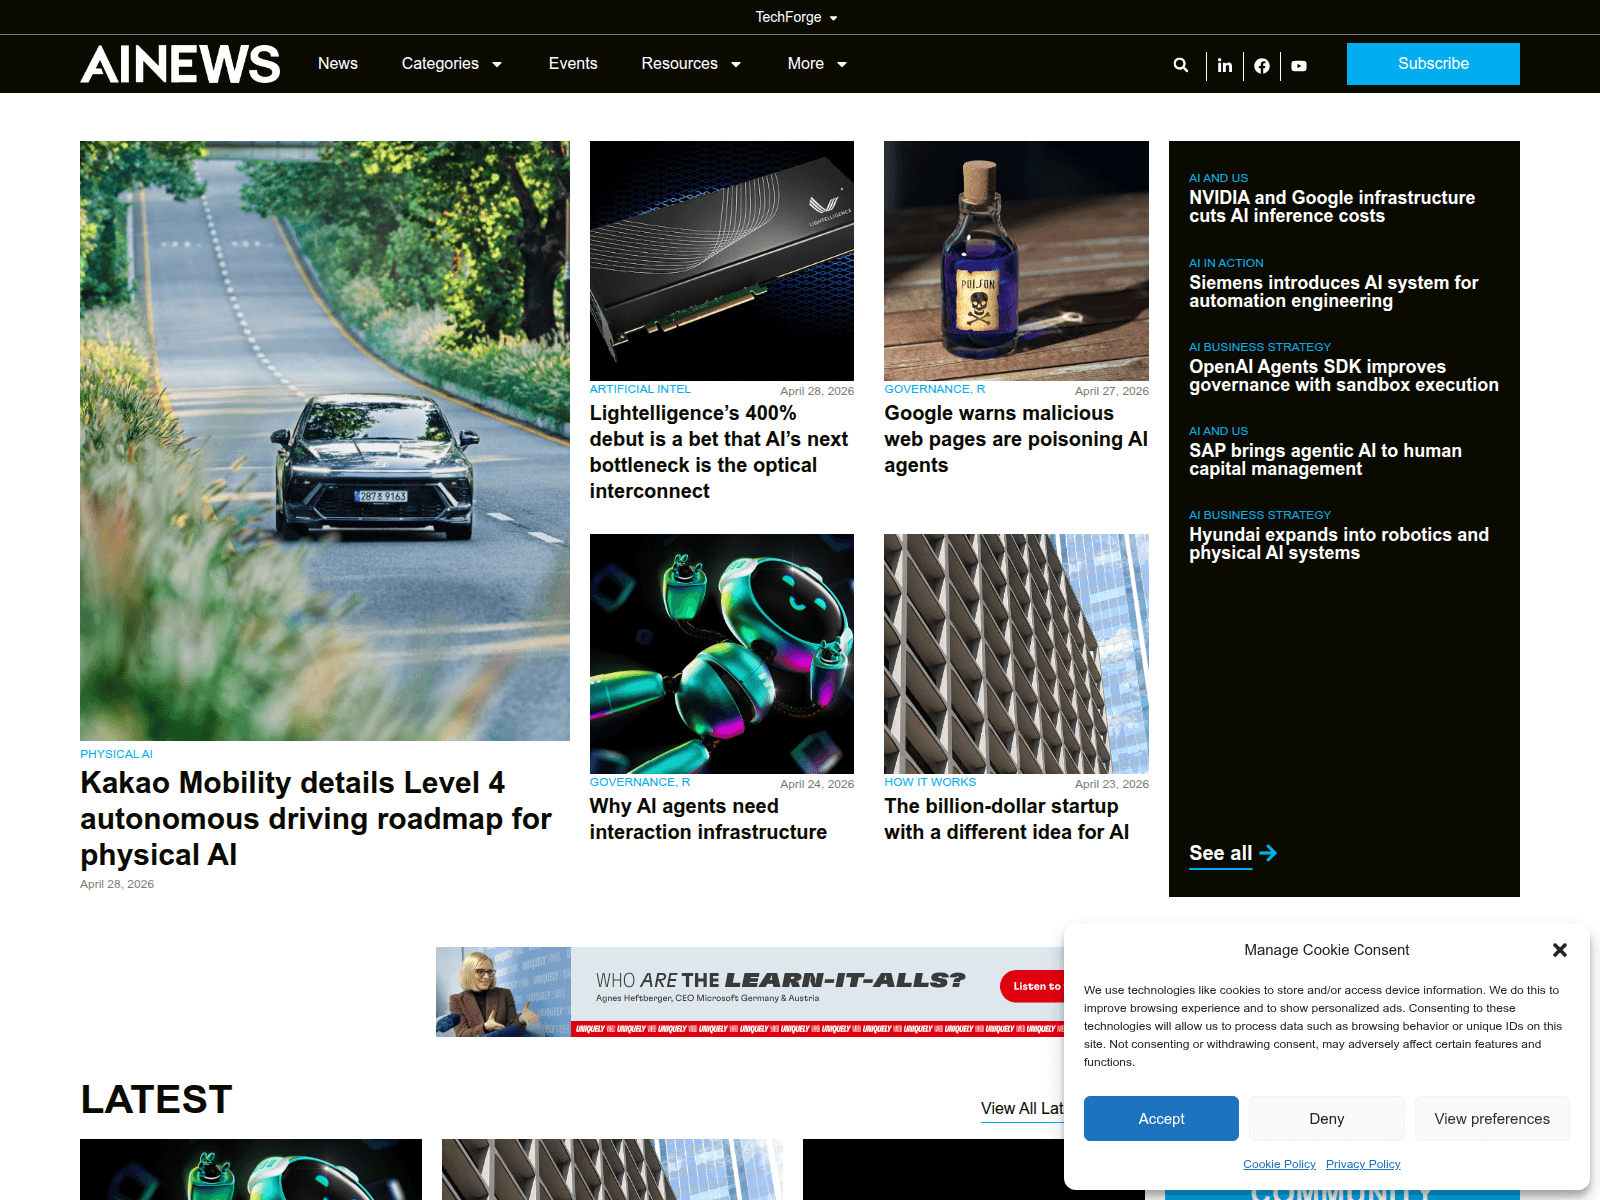Open the billion-dollar startup headline

[x=1007, y=819]
